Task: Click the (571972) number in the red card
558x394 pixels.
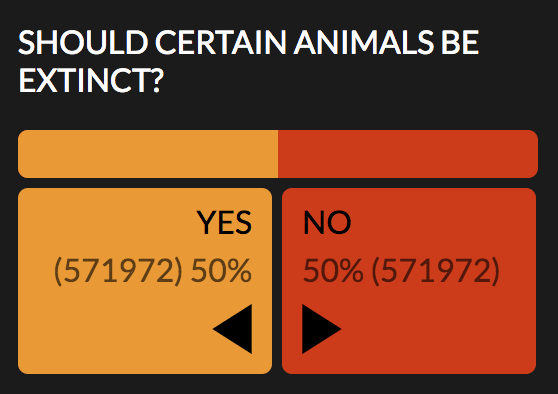Action: click(x=436, y=271)
